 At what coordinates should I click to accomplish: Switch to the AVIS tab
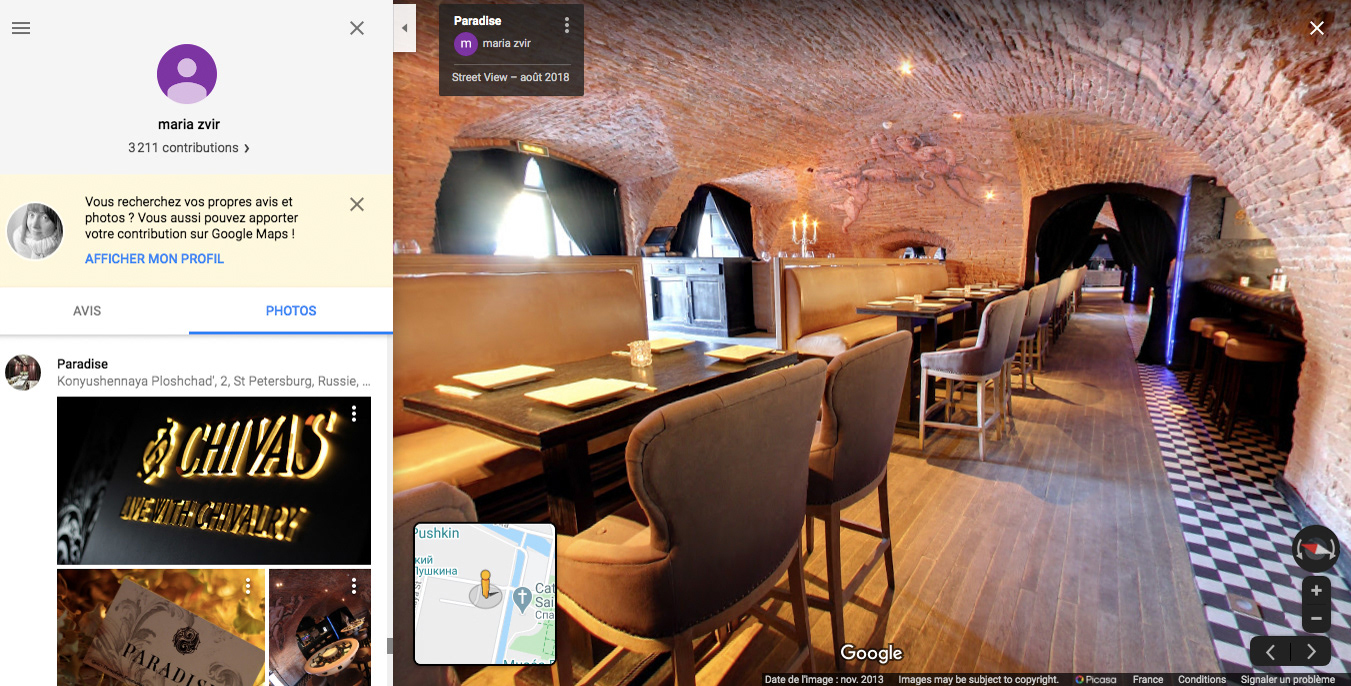(x=87, y=311)
